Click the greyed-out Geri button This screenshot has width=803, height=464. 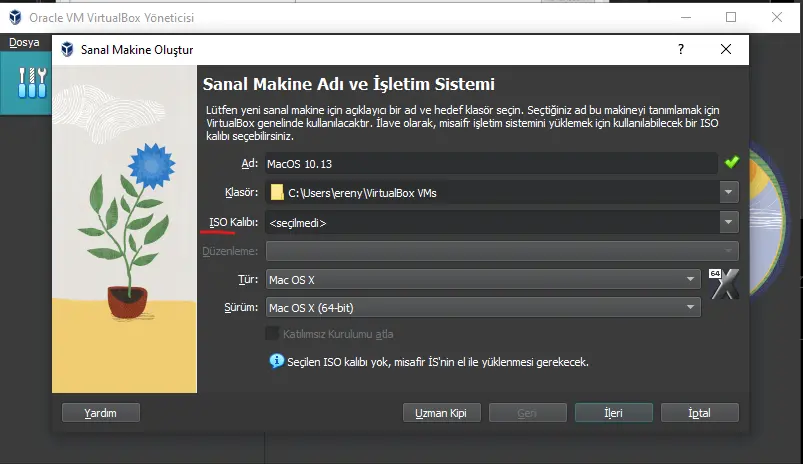click(527, 413)
